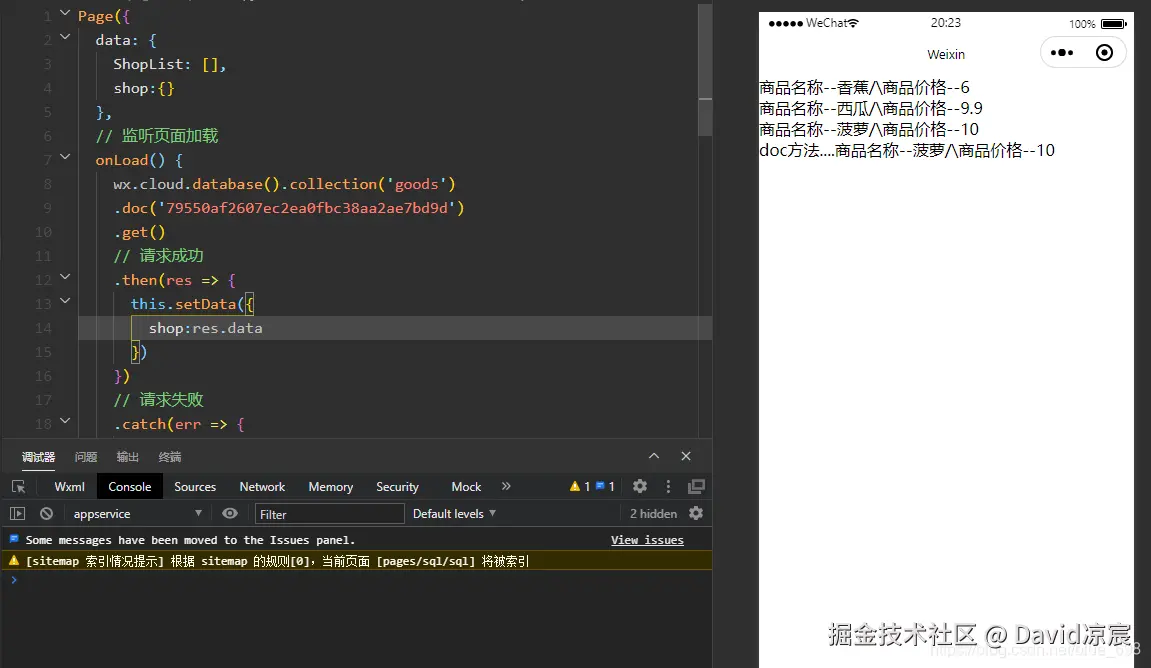The height and width of the screenshot is (668, 1151).
Task: Open the 问题 panel tab
Action: [86, 457]
